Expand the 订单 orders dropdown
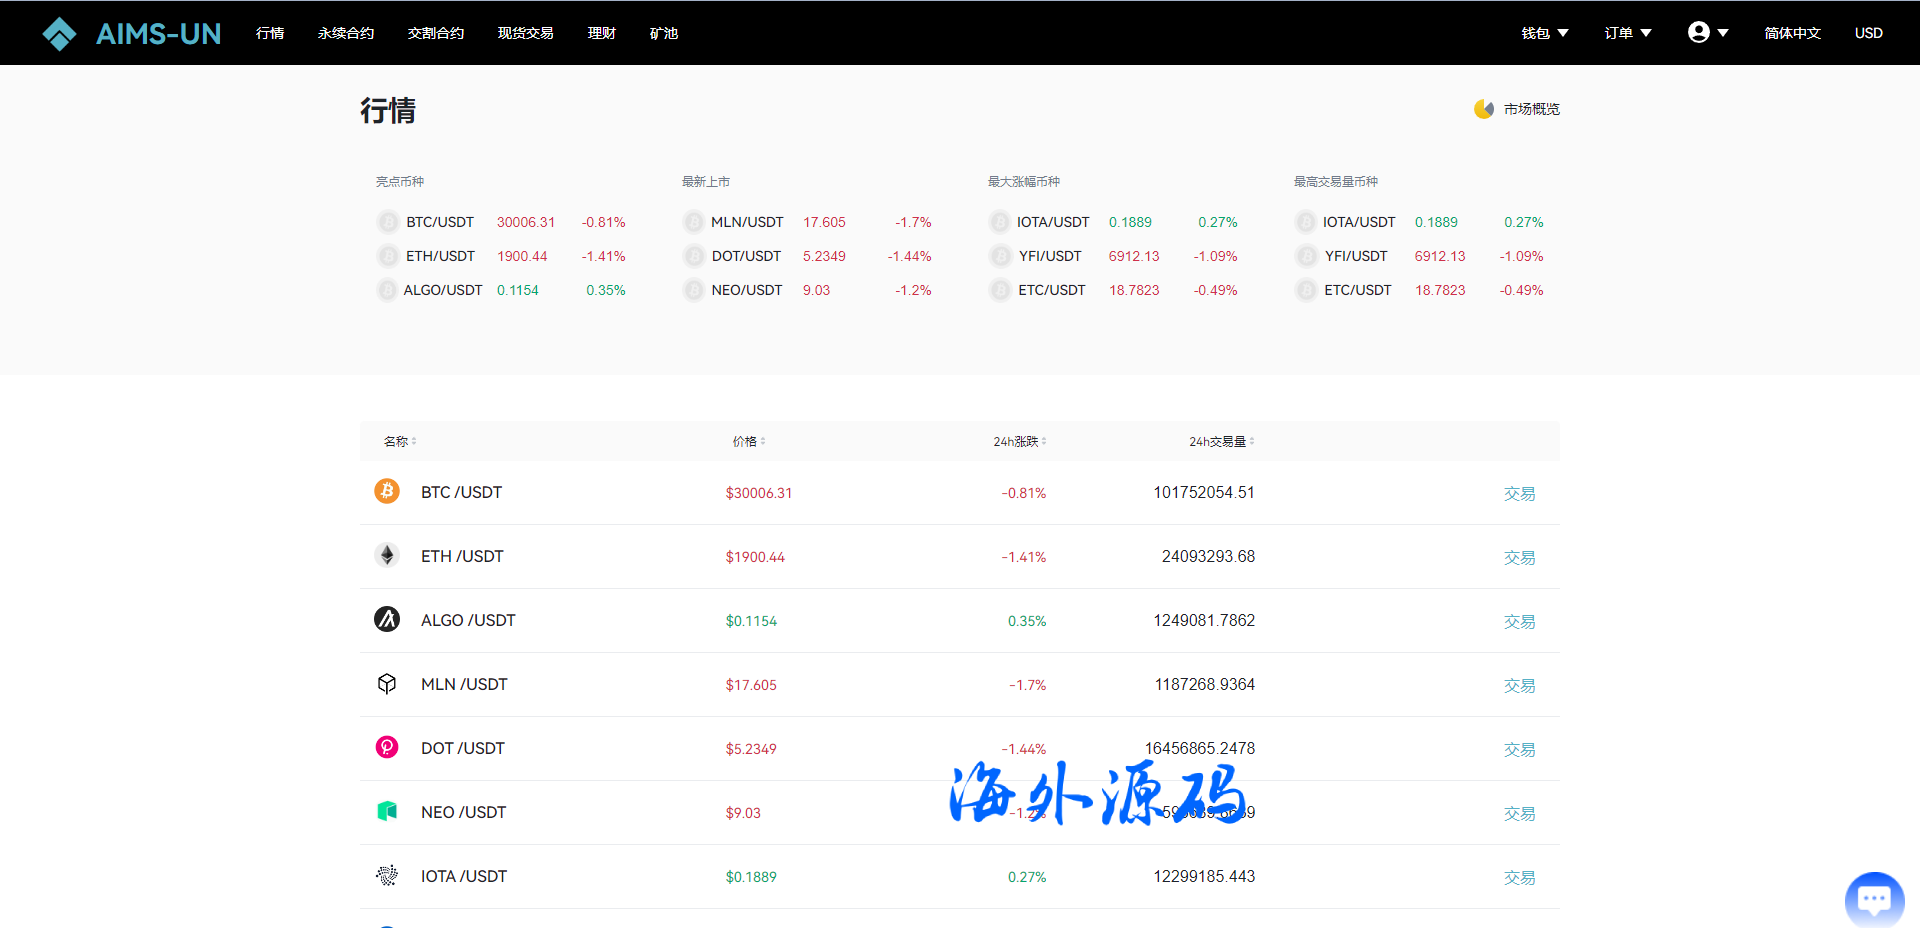The width and height of the screenshot is (1920, 928). (1627, 33)
